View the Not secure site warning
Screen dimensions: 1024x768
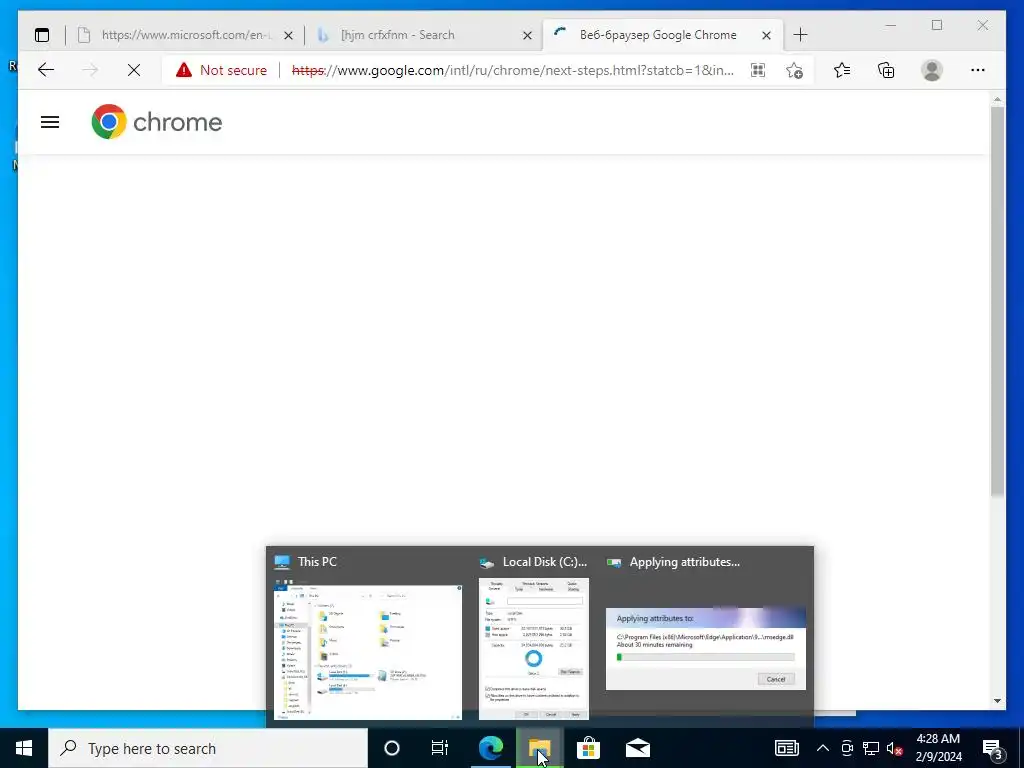click(x=222, y=70)
